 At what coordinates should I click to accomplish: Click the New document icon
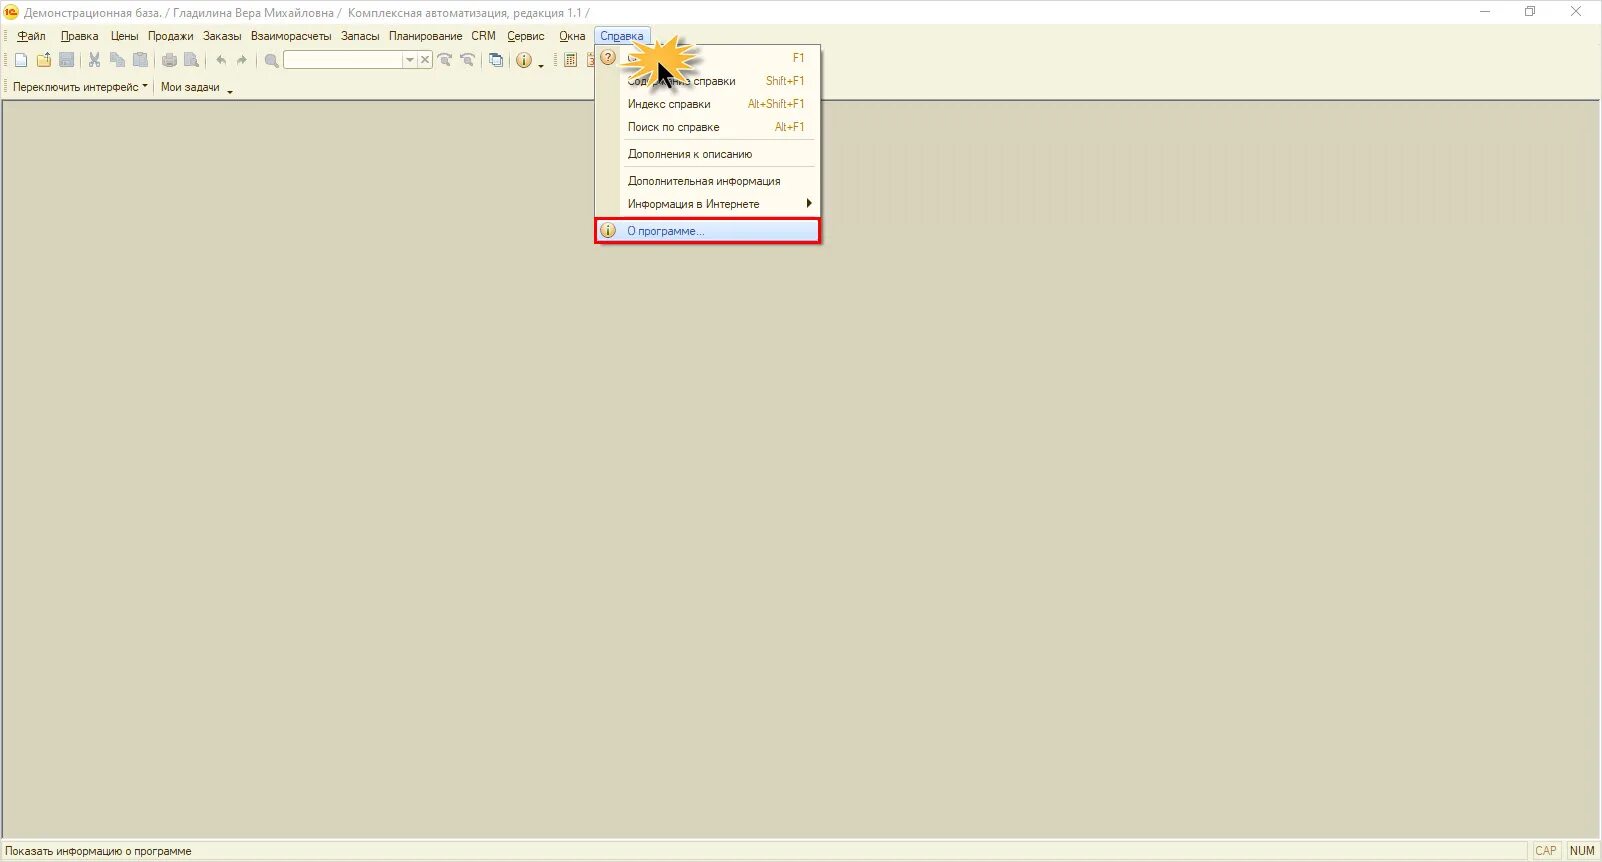pos(21,60)
